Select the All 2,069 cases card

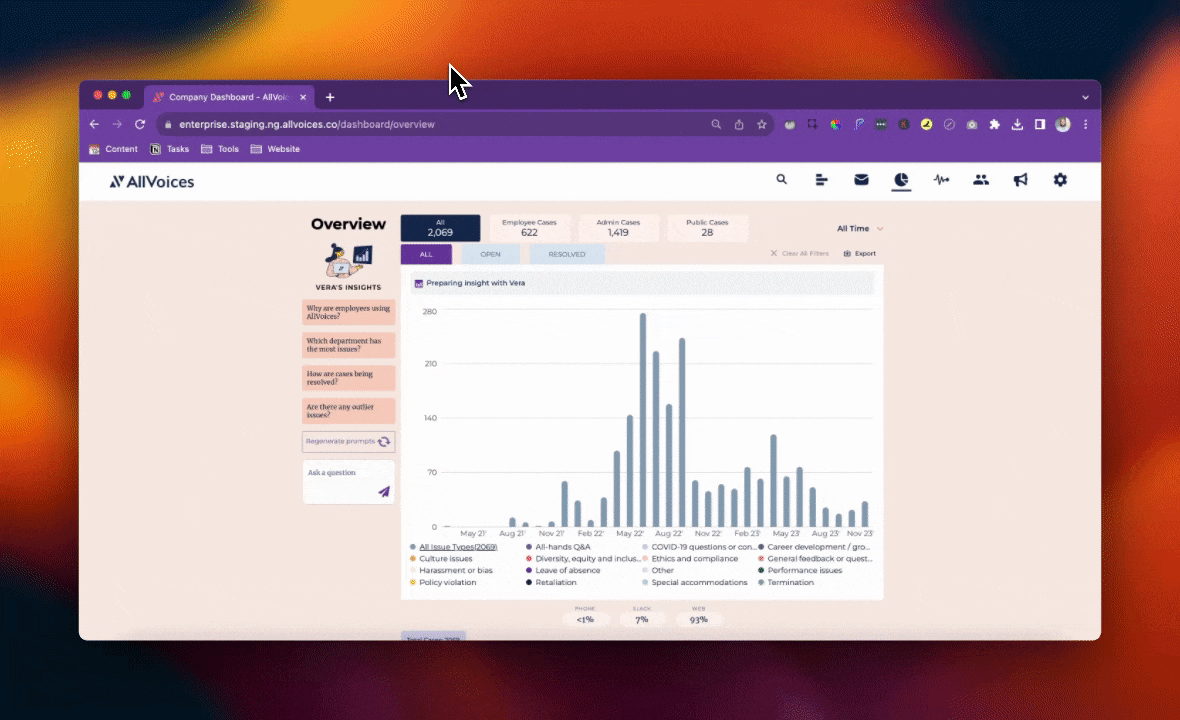[x=440, y=228]
